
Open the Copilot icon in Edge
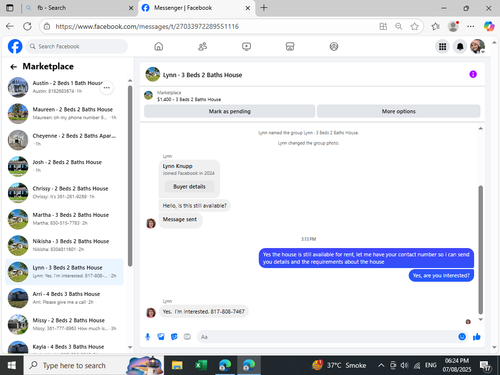tap(489, 26)
